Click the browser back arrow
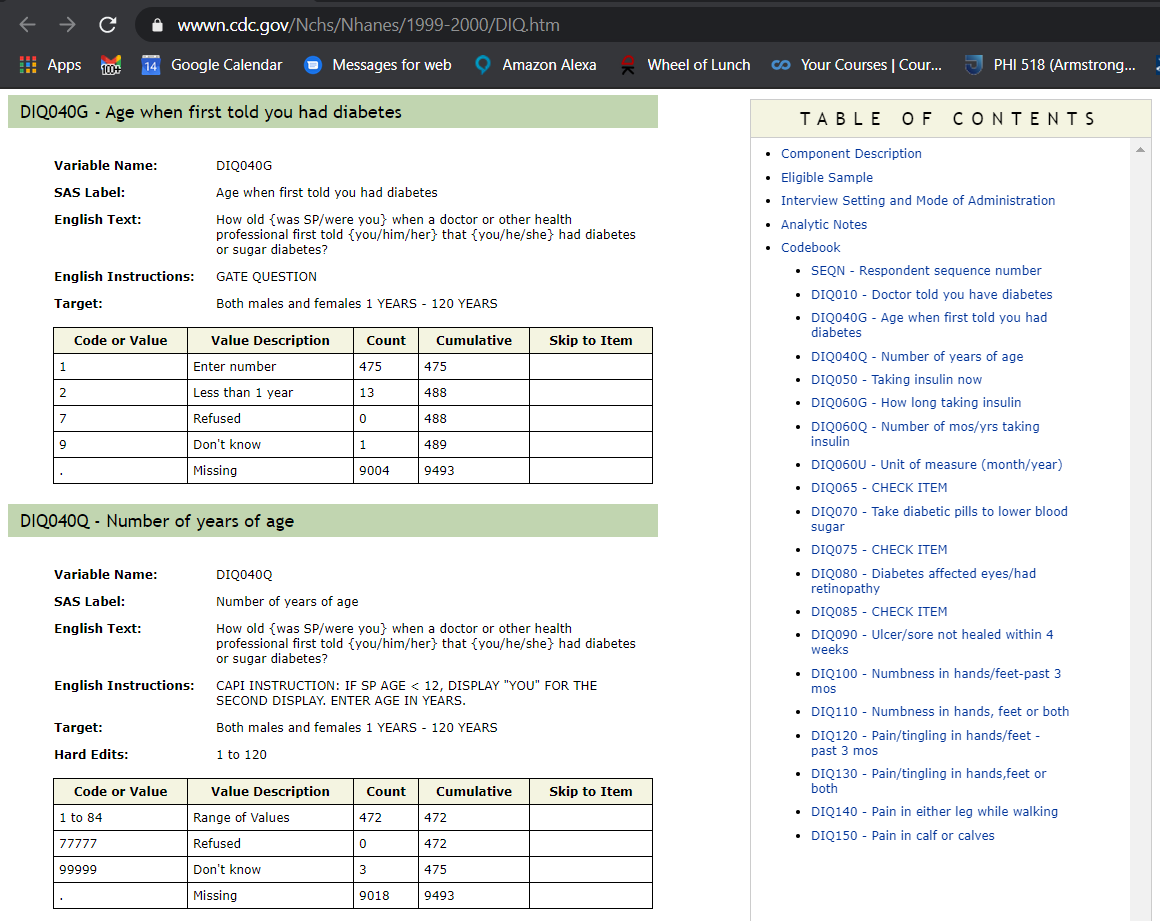The image size is (1160, 921). point(29,25)
